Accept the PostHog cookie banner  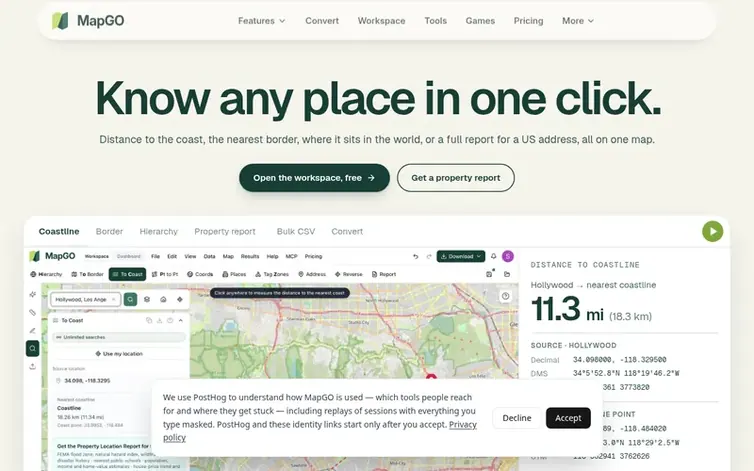point(568,418)
